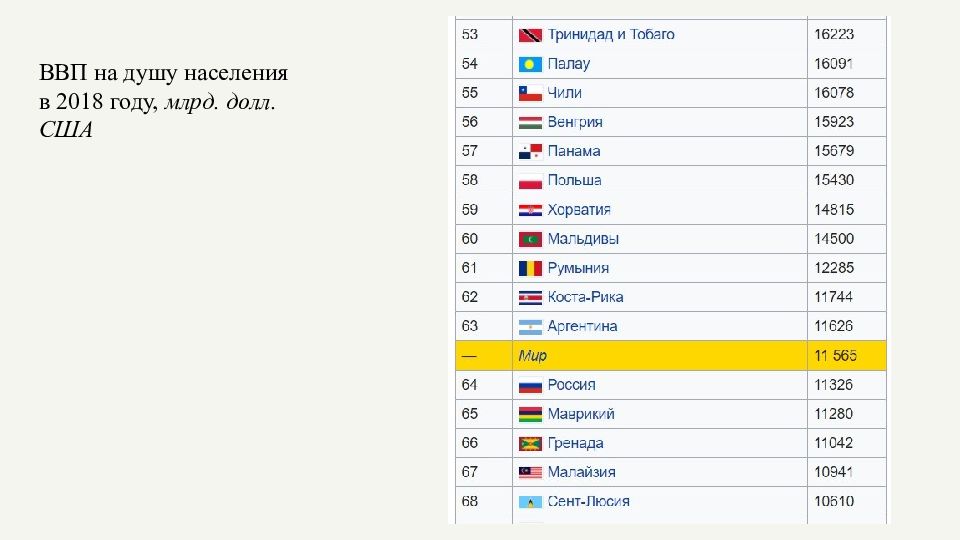Click the Chile flag icon

(x=530, y=93)
